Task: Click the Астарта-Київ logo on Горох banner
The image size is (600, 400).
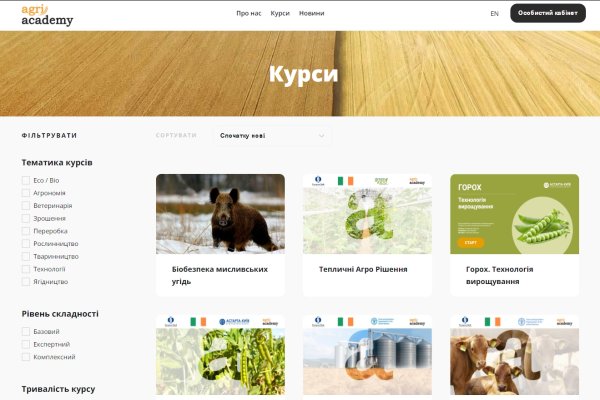Action: pyautogui.click(x=557, y=185)
